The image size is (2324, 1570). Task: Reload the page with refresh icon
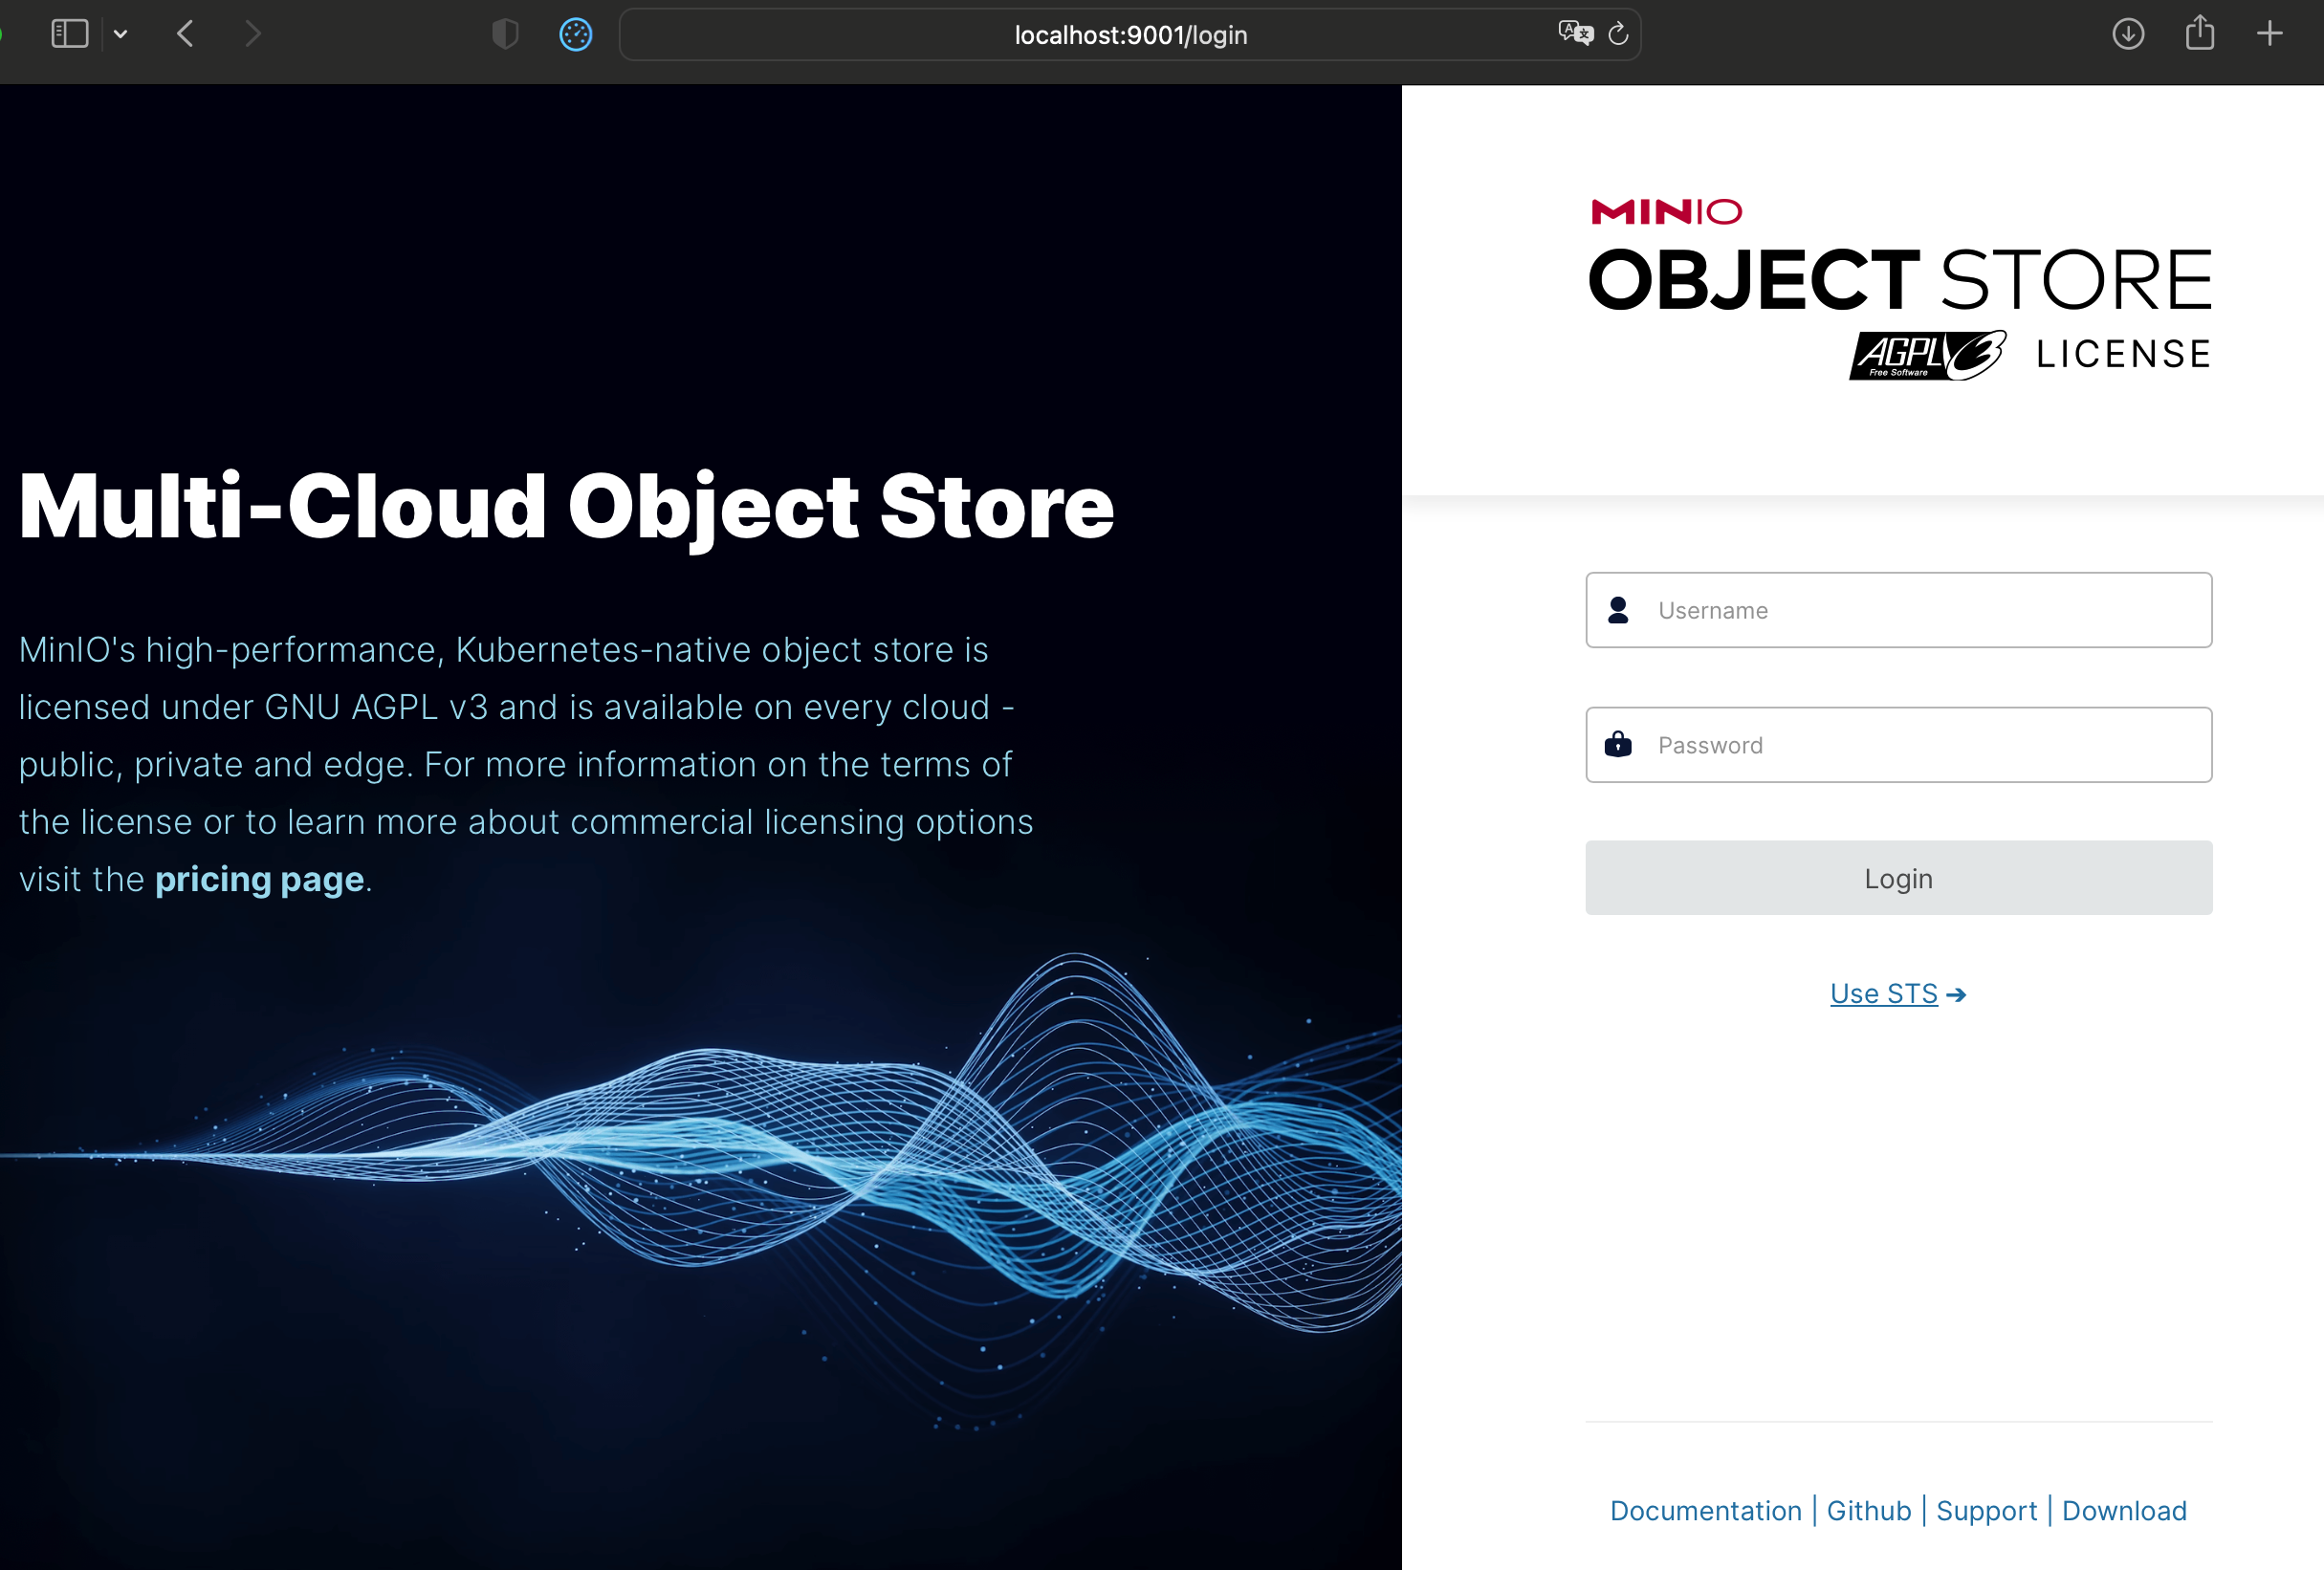1618,34
